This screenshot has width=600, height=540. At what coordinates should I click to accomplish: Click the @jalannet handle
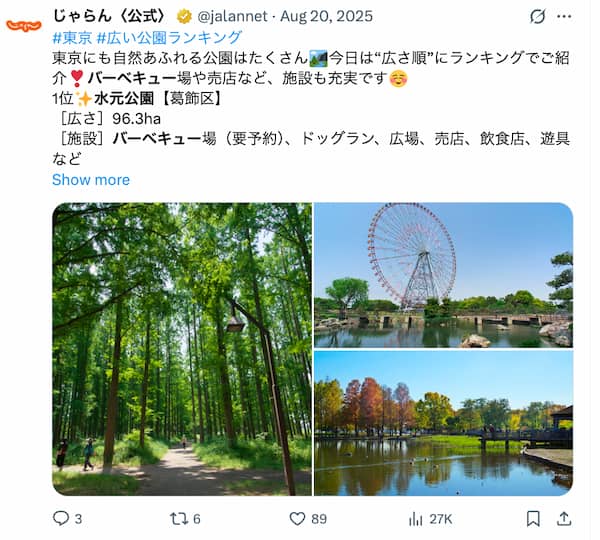coord(232,16)
